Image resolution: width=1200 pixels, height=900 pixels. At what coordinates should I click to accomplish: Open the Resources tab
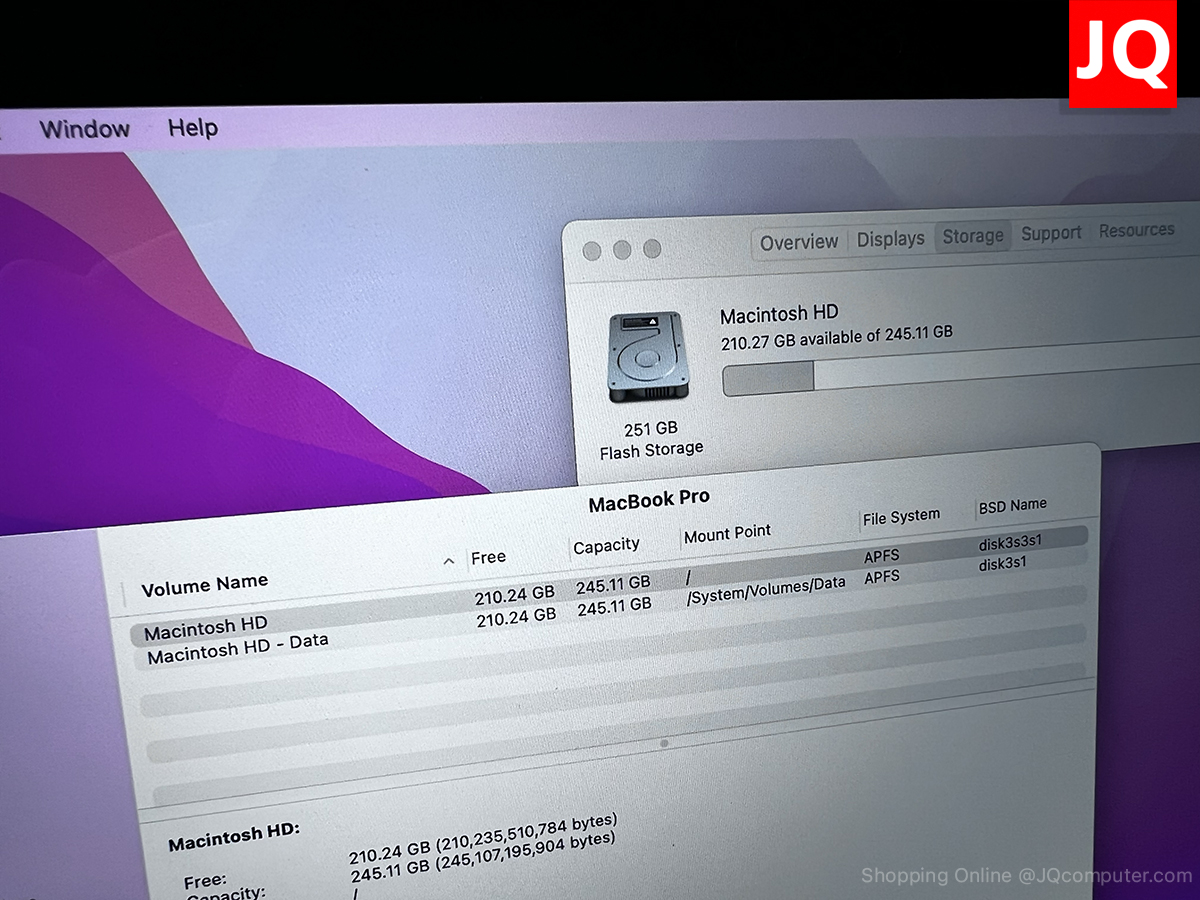tap(1136, 230)
